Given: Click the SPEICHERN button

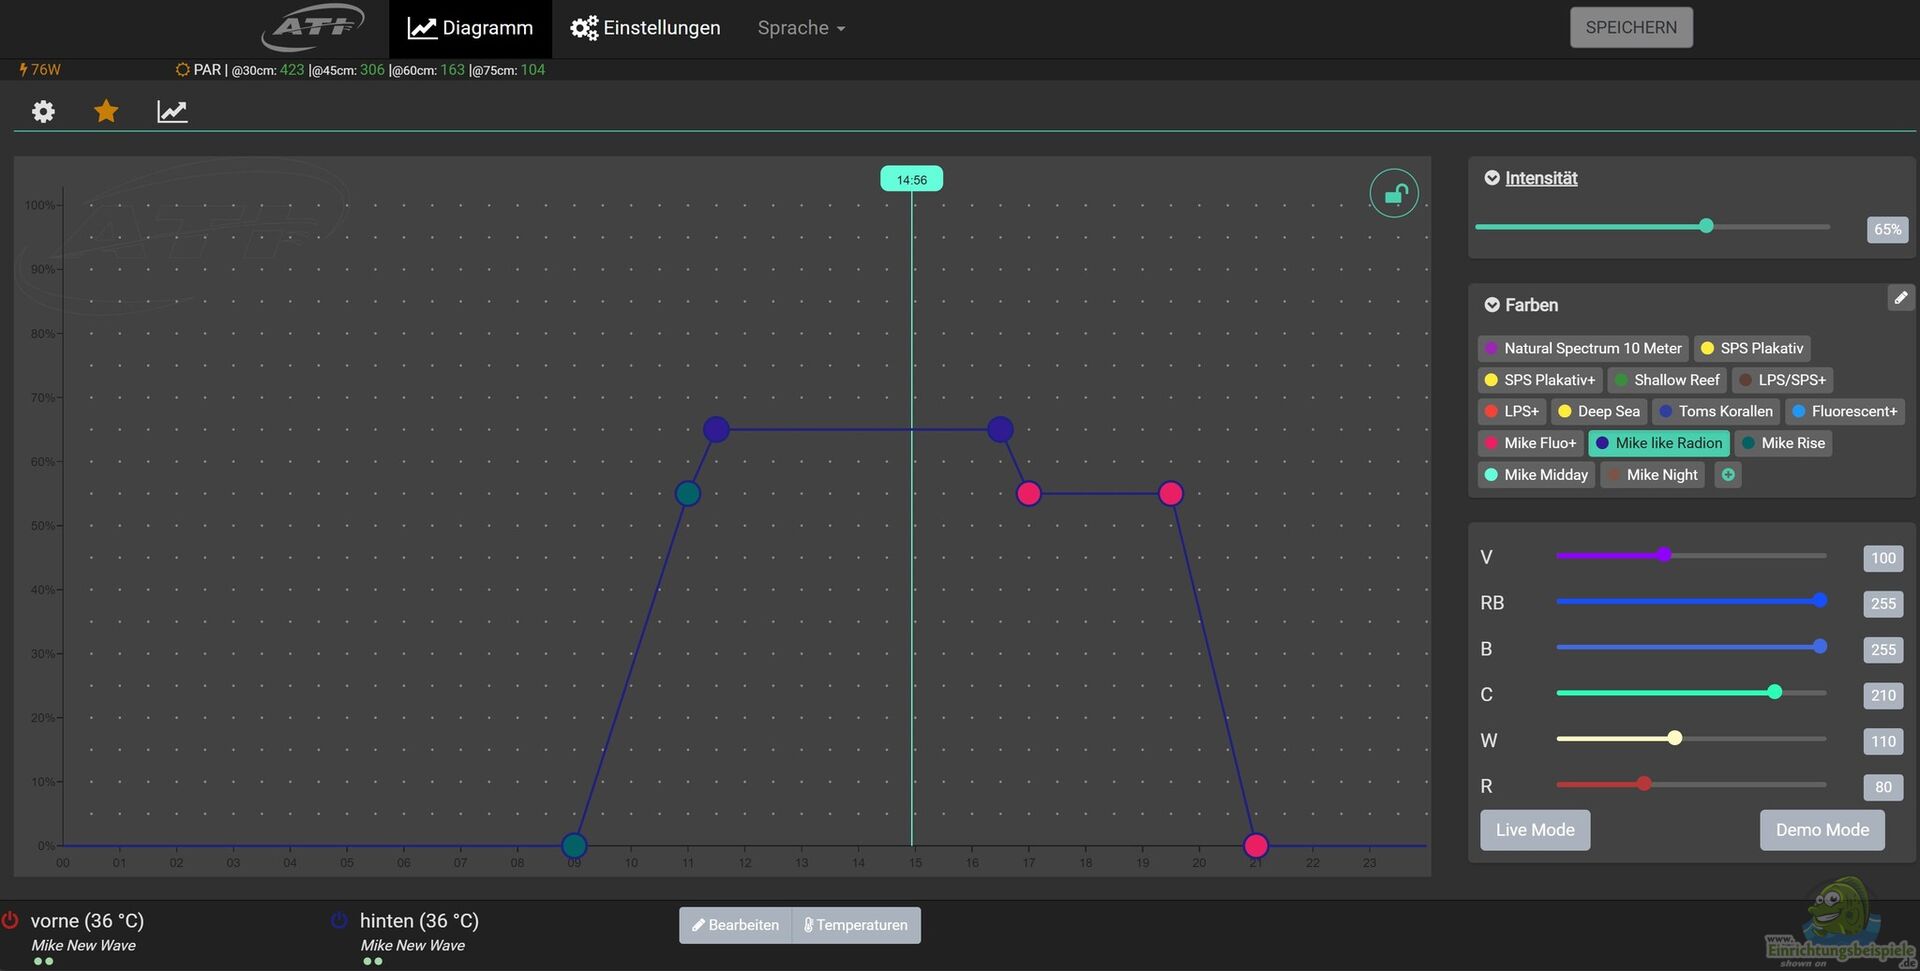Looking at the screenshot, I should pos(1631,28).
